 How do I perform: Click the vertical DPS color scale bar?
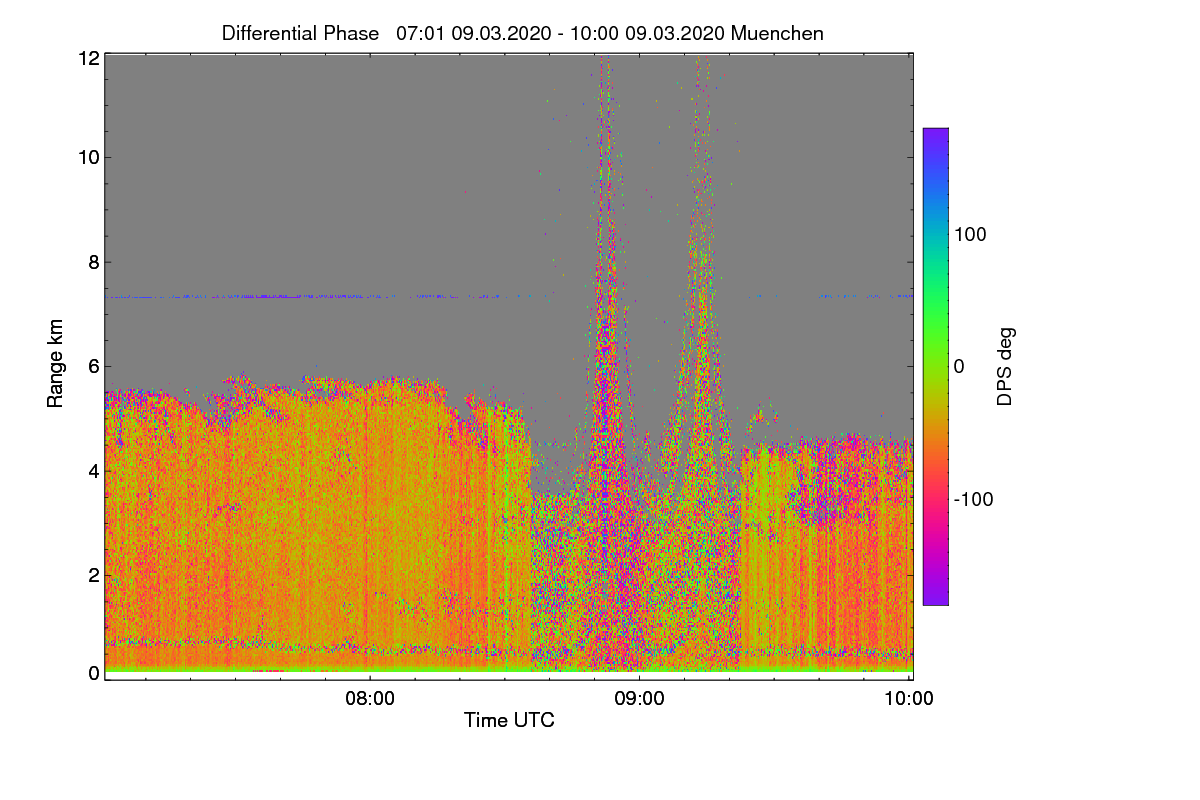(935, 366)
